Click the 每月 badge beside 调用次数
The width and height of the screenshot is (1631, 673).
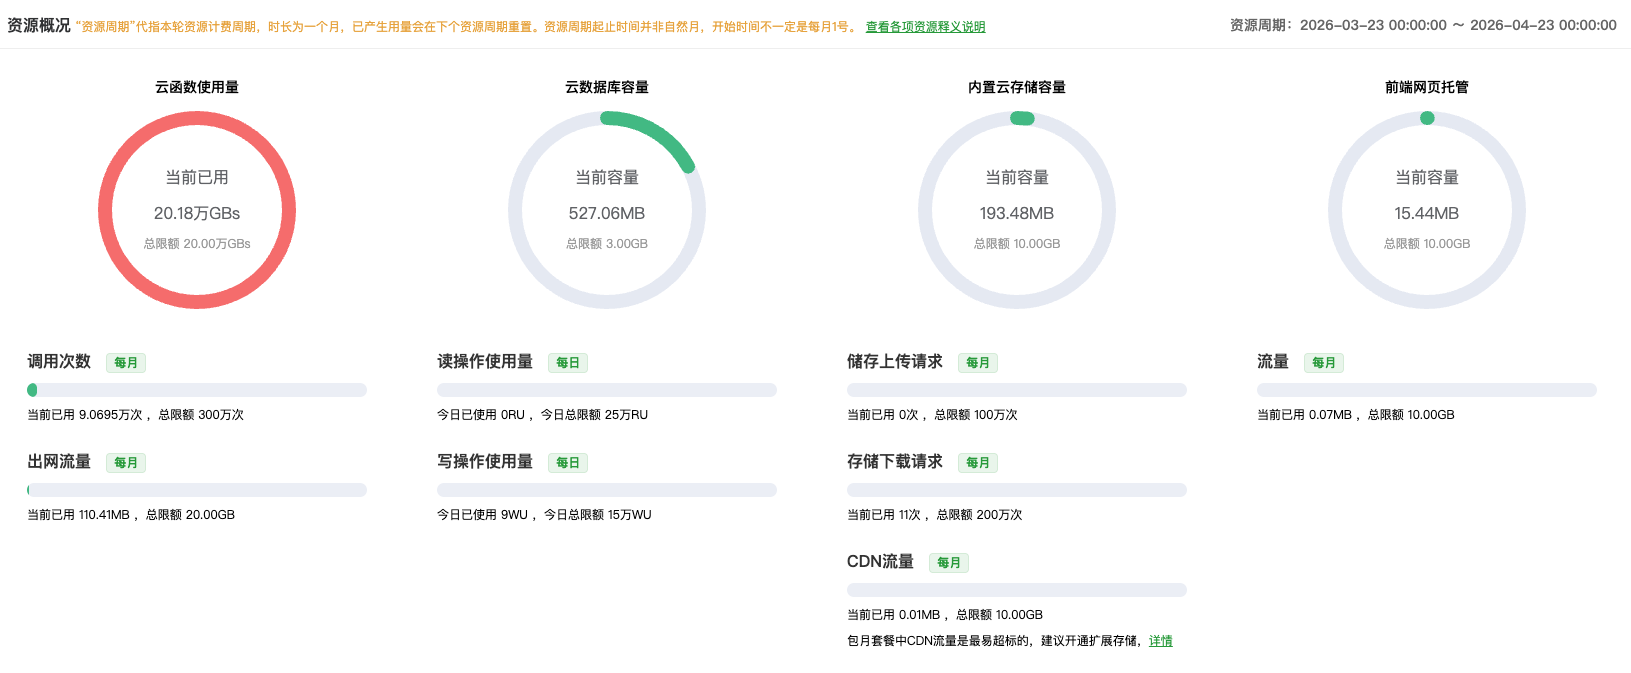click(x=126, y=363)
